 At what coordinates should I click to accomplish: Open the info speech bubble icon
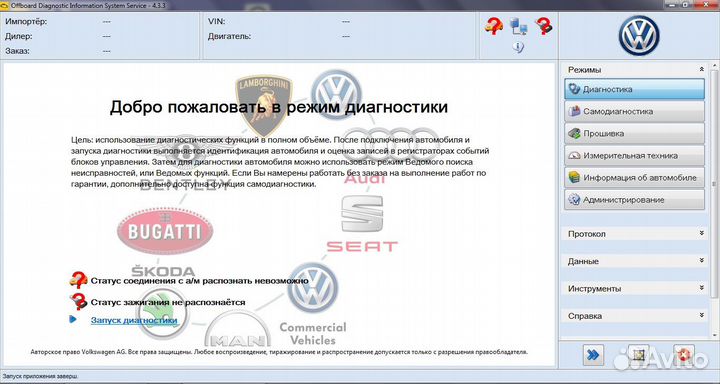[518, 47]
